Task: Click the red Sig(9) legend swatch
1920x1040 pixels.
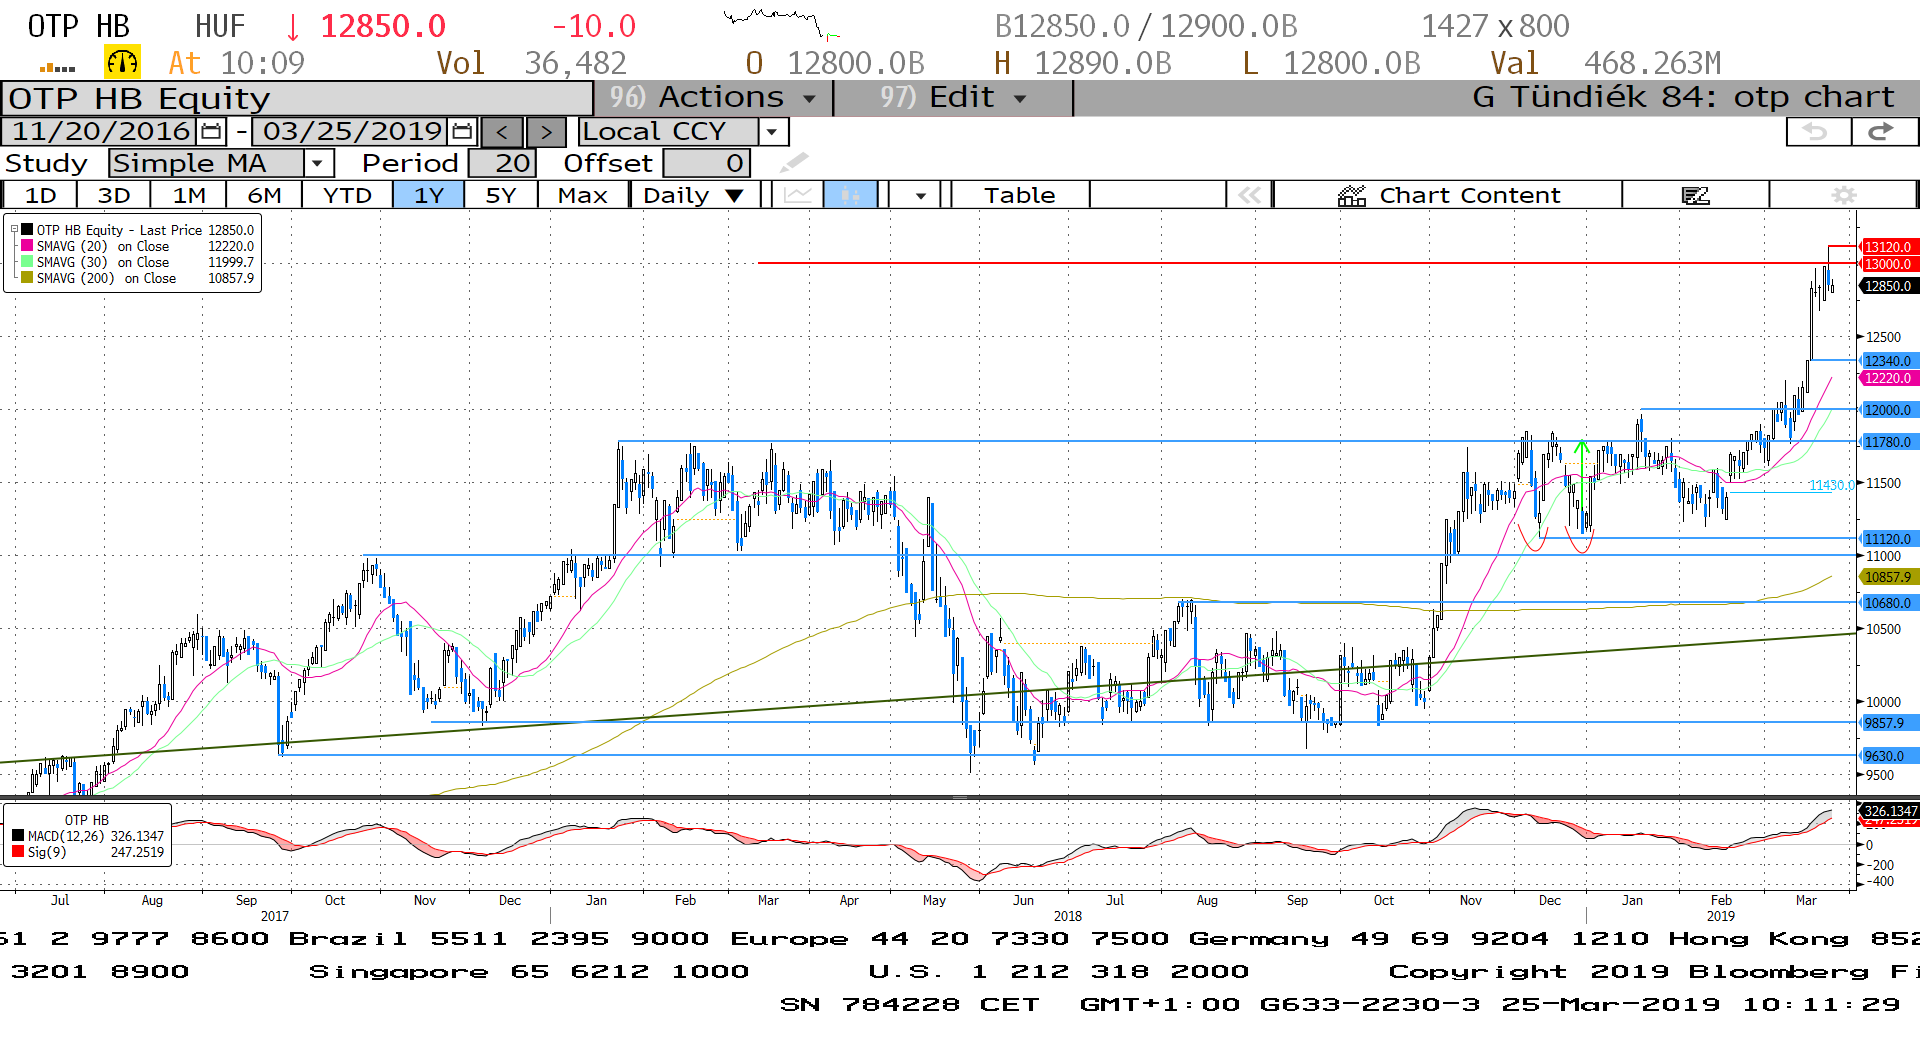Action: coord(18,852)
